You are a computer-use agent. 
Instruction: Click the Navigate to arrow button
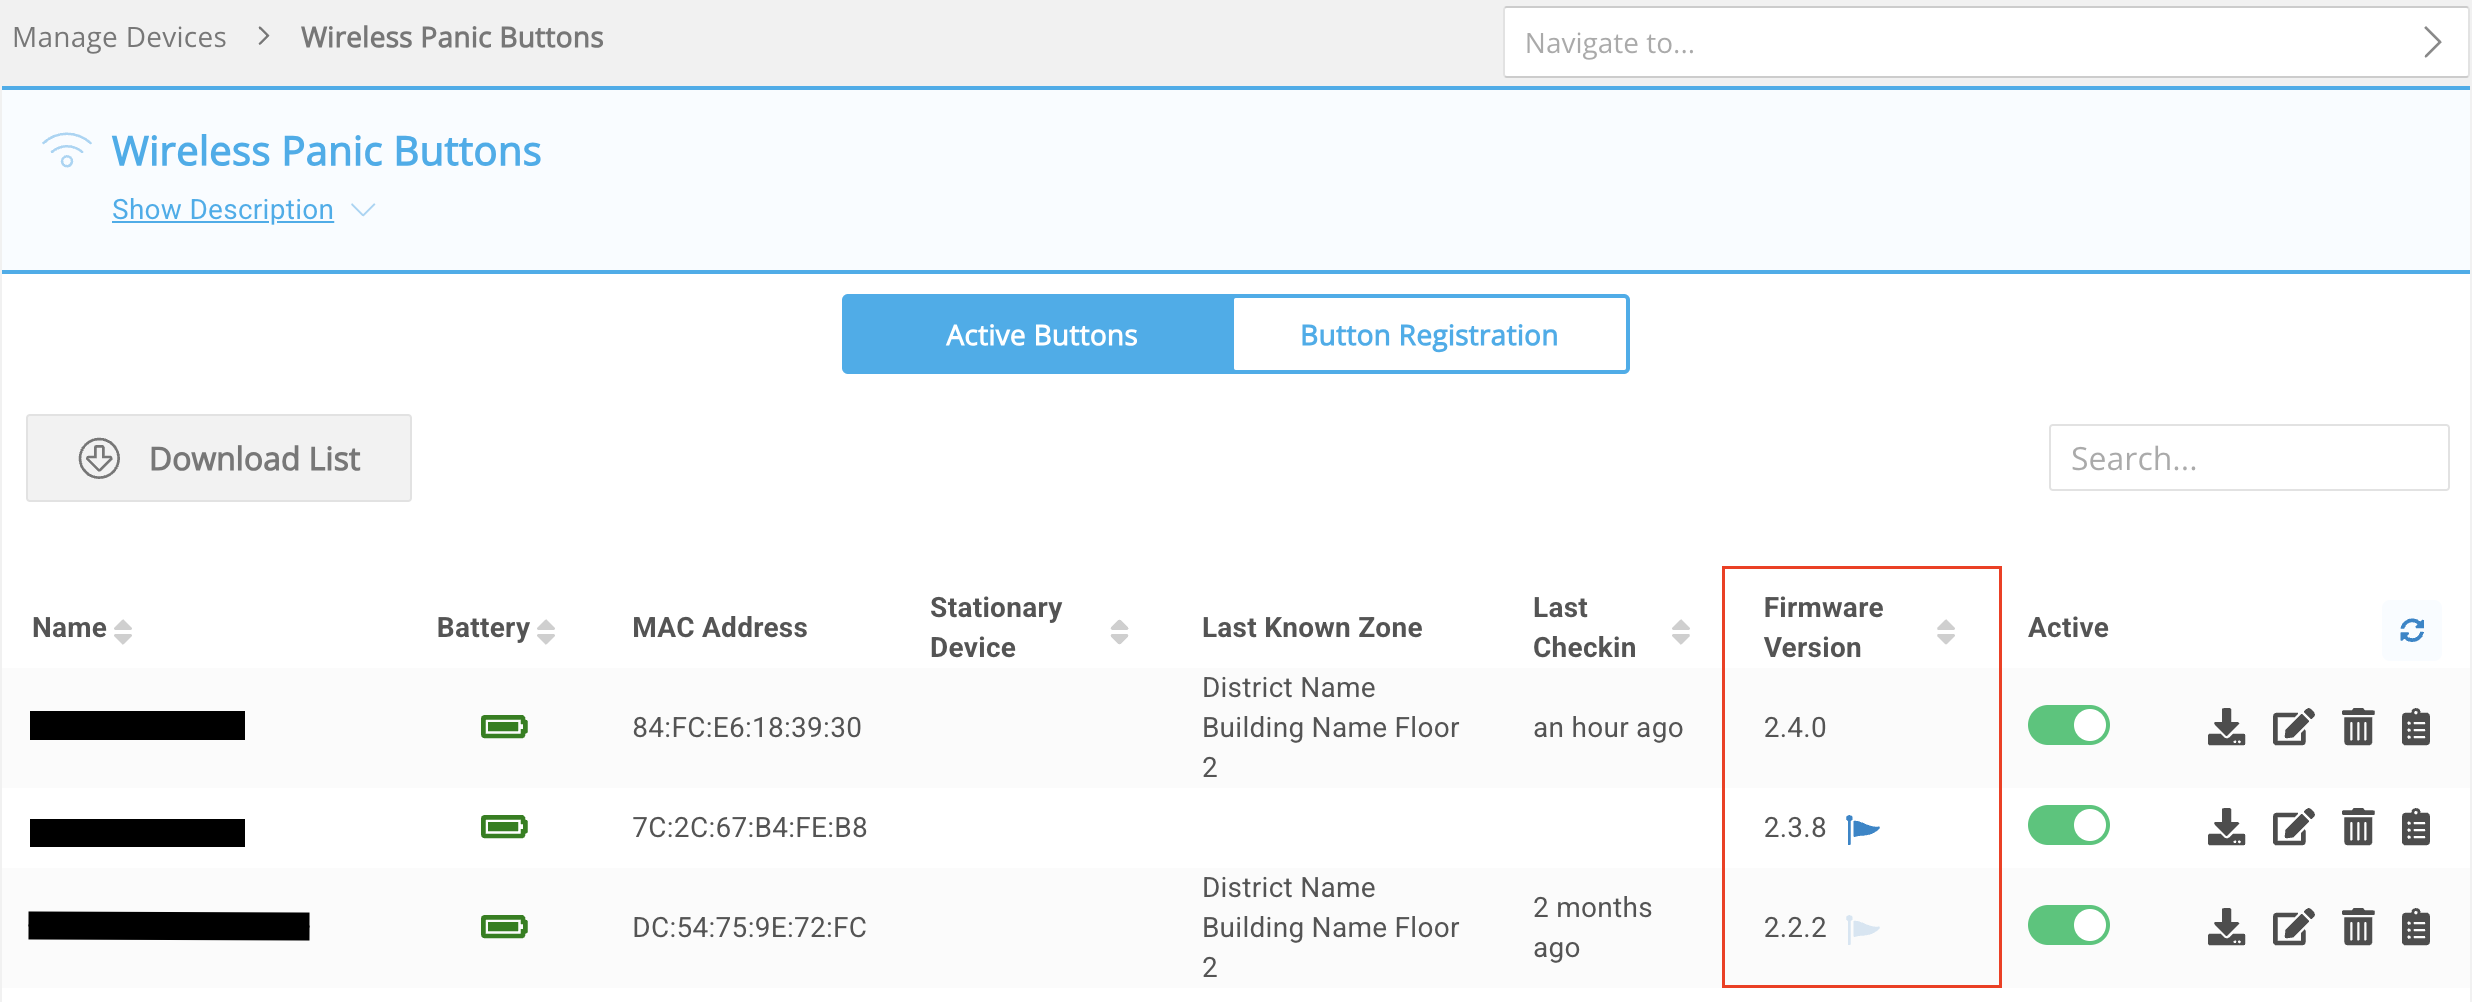click(x=2432, y=42)
